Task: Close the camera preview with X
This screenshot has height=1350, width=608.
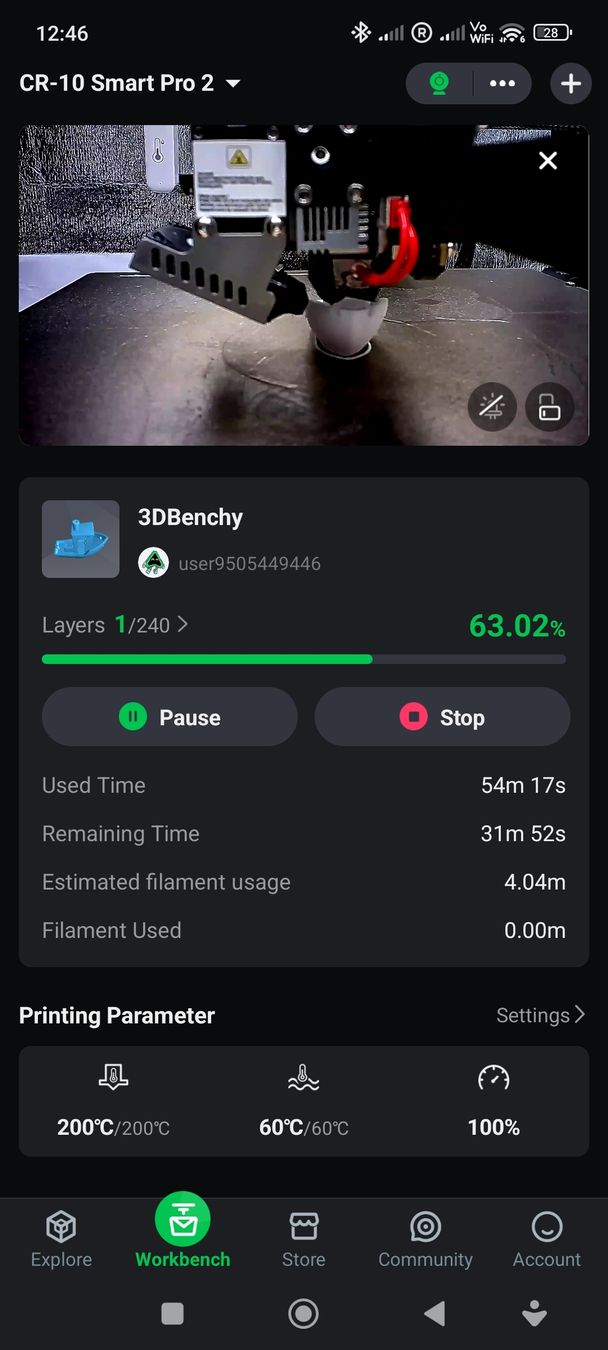Action: (x=548, y=161)
